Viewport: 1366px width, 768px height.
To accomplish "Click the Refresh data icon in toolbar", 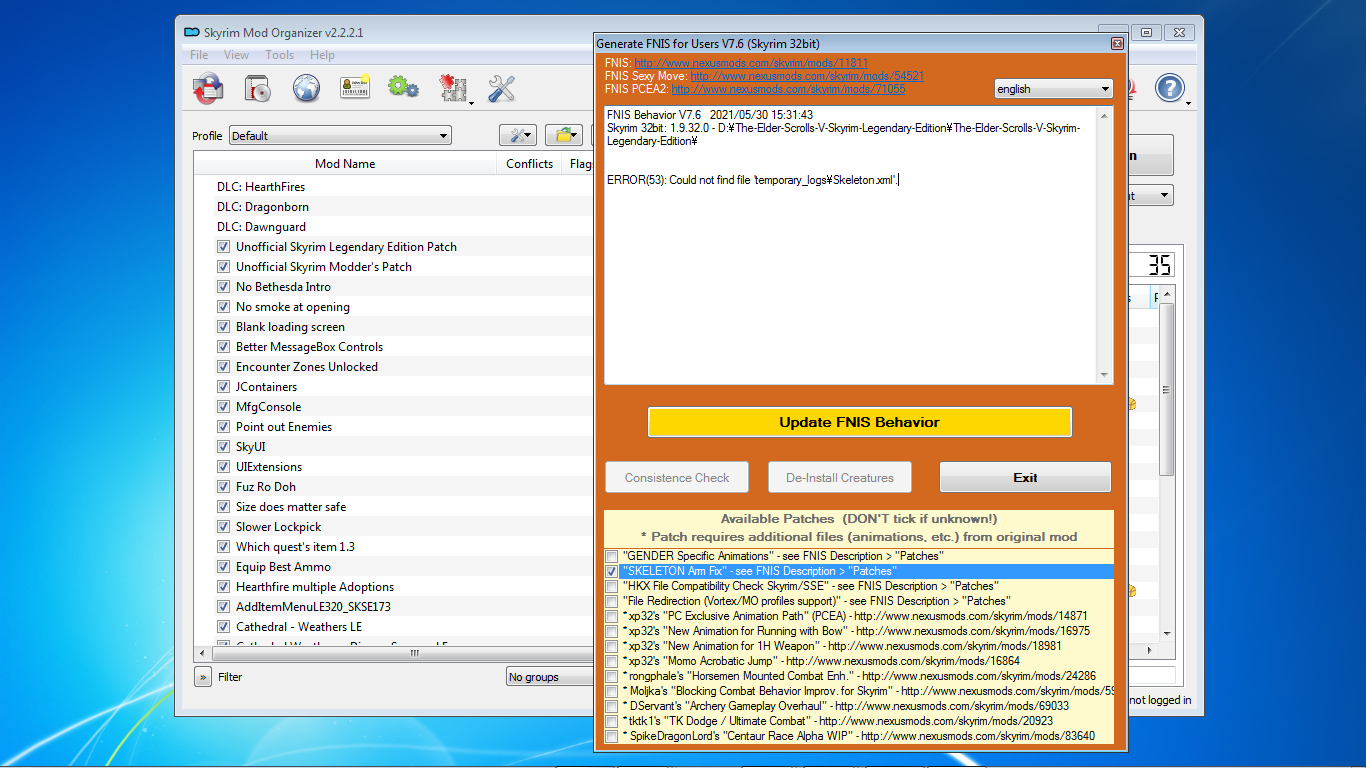I will pyautogui.click(x=208, y=88).
